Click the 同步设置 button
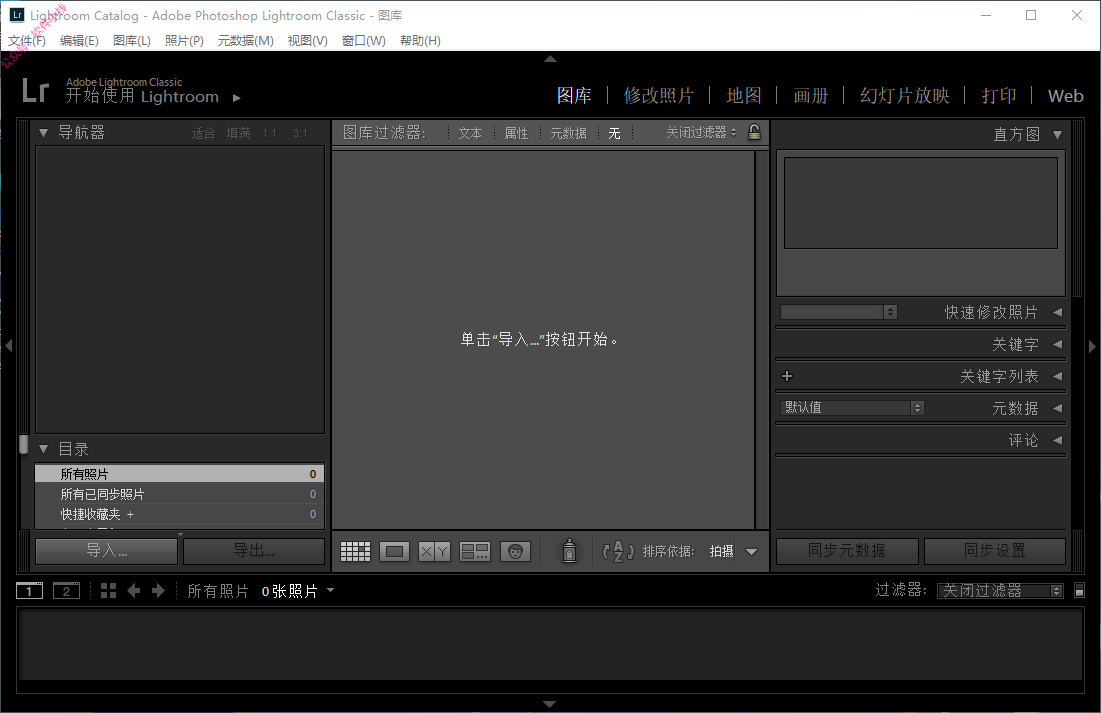Viewport: 1101px width, 713px height. pos(995,551)
